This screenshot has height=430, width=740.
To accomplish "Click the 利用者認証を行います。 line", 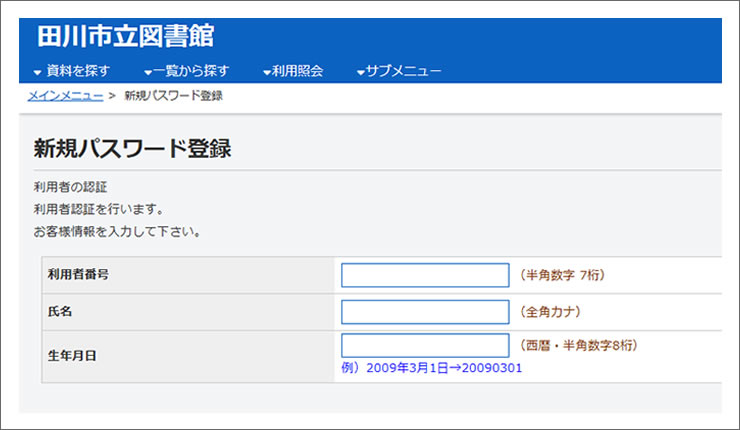I will (x=99, y=209).
